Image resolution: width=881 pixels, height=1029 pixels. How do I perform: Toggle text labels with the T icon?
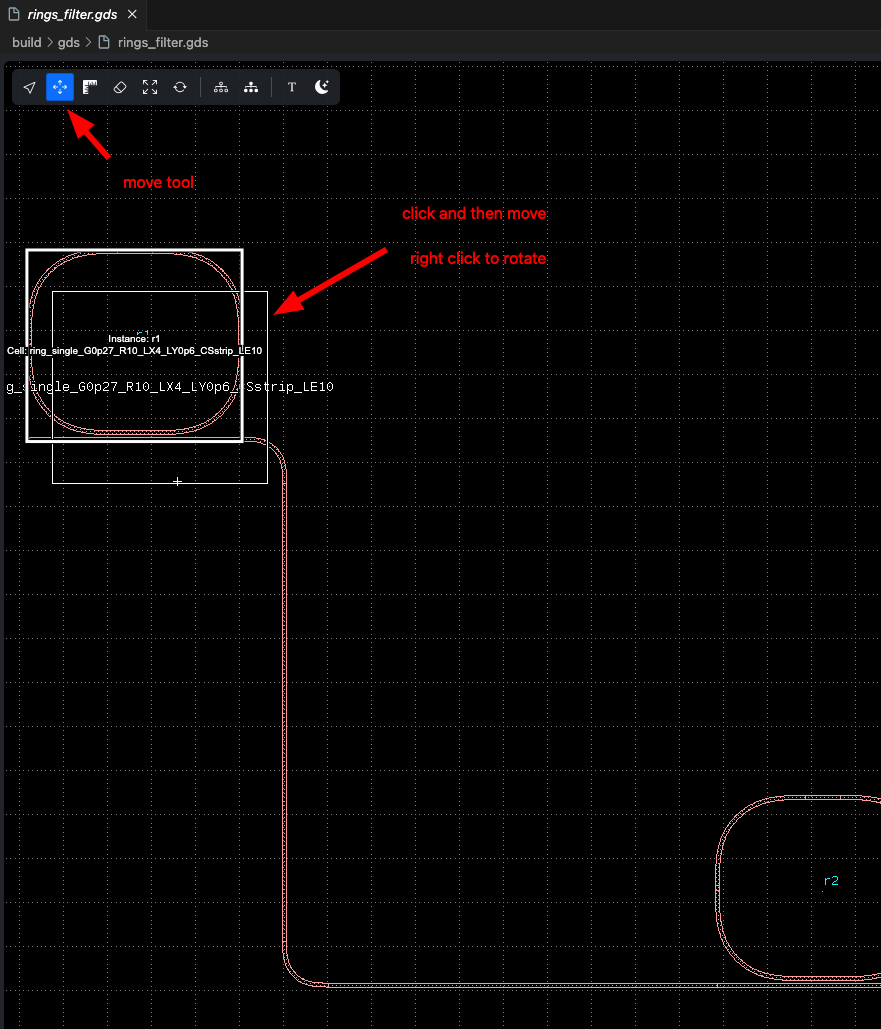(292, 87)
